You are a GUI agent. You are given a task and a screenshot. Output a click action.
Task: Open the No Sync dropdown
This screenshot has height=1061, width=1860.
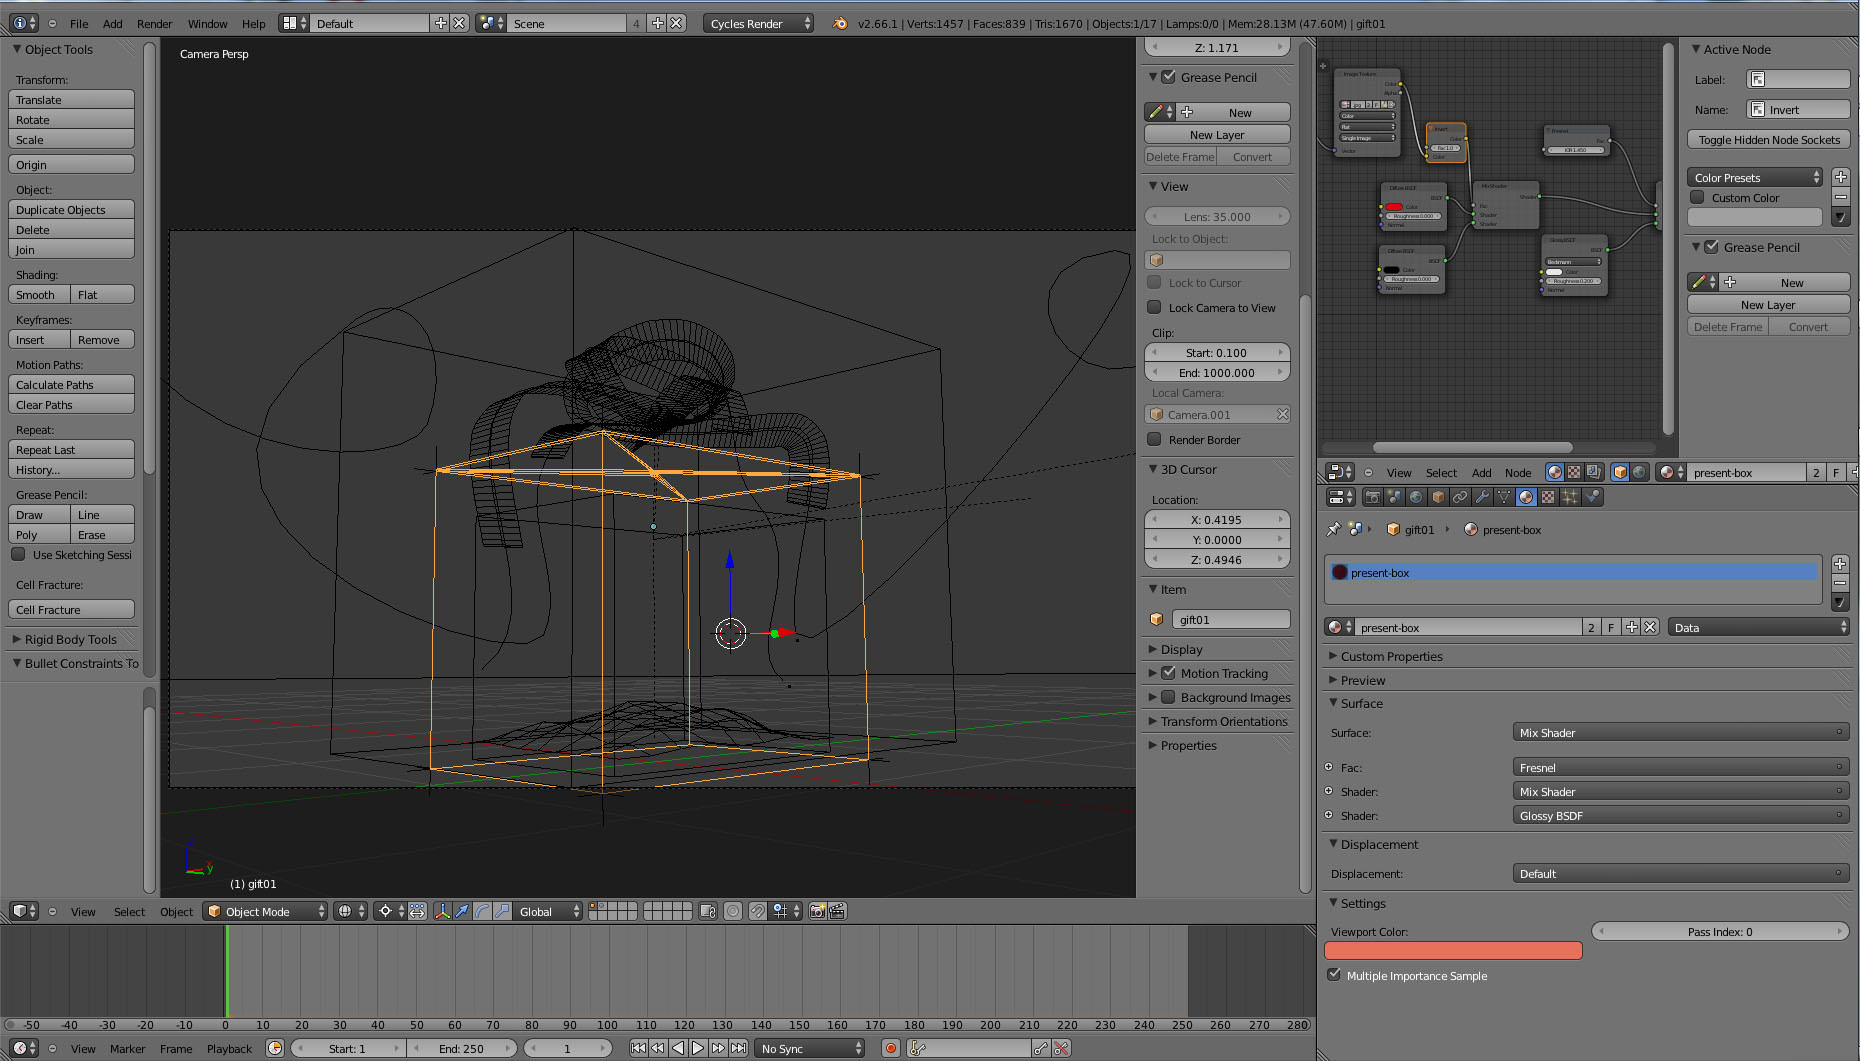(810, 1048)
